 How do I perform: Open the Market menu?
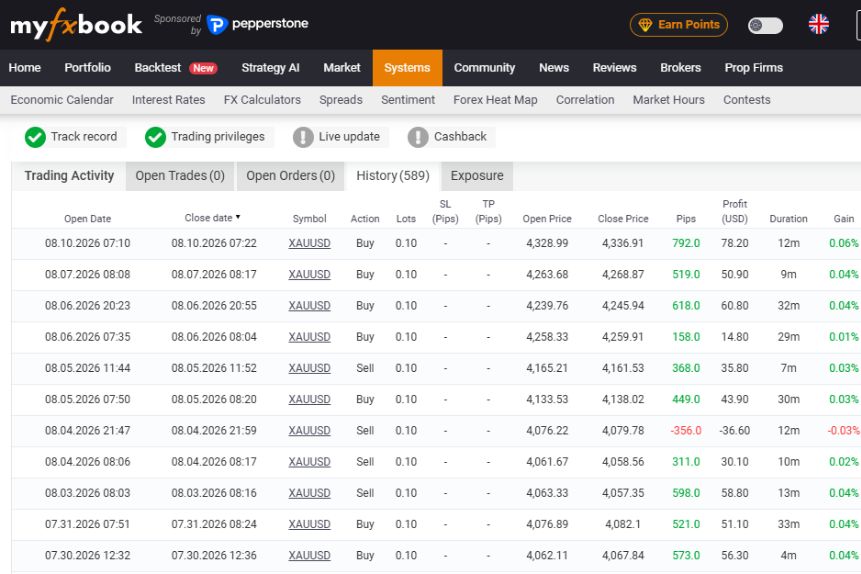342,68
